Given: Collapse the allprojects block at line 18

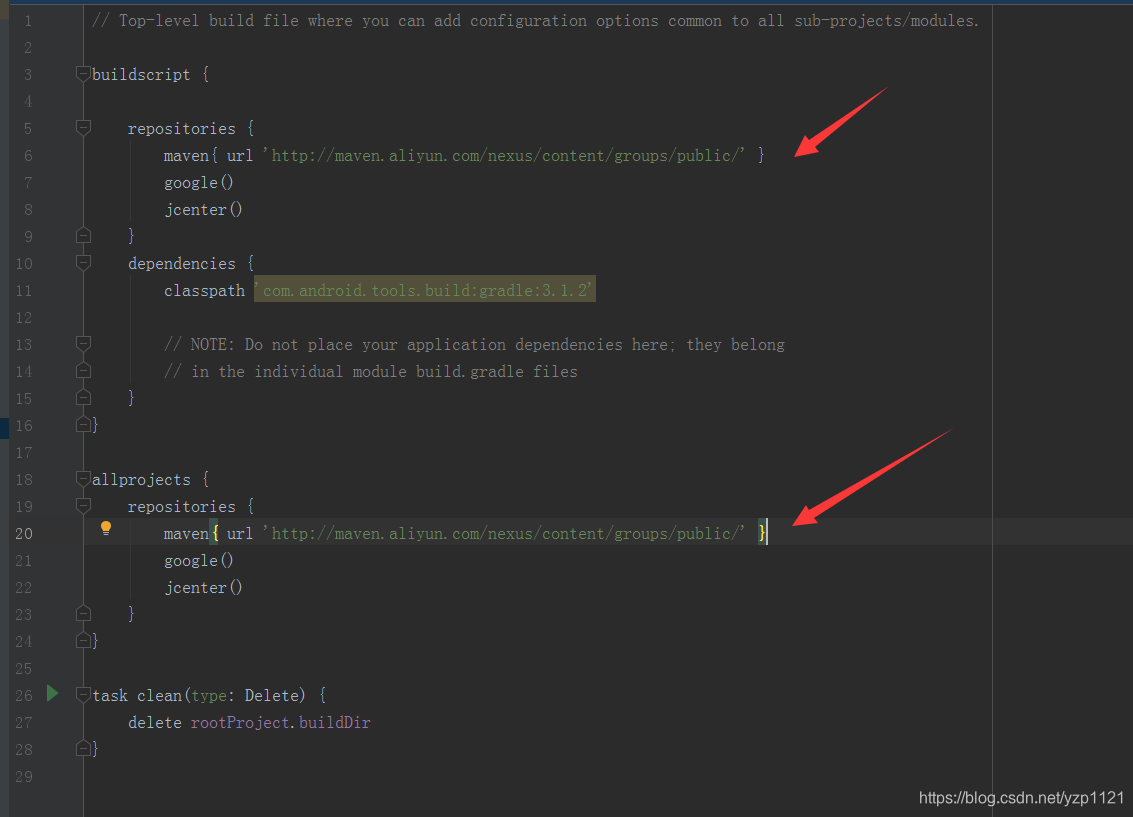Looking at the screenshot, I should (83, 478).
